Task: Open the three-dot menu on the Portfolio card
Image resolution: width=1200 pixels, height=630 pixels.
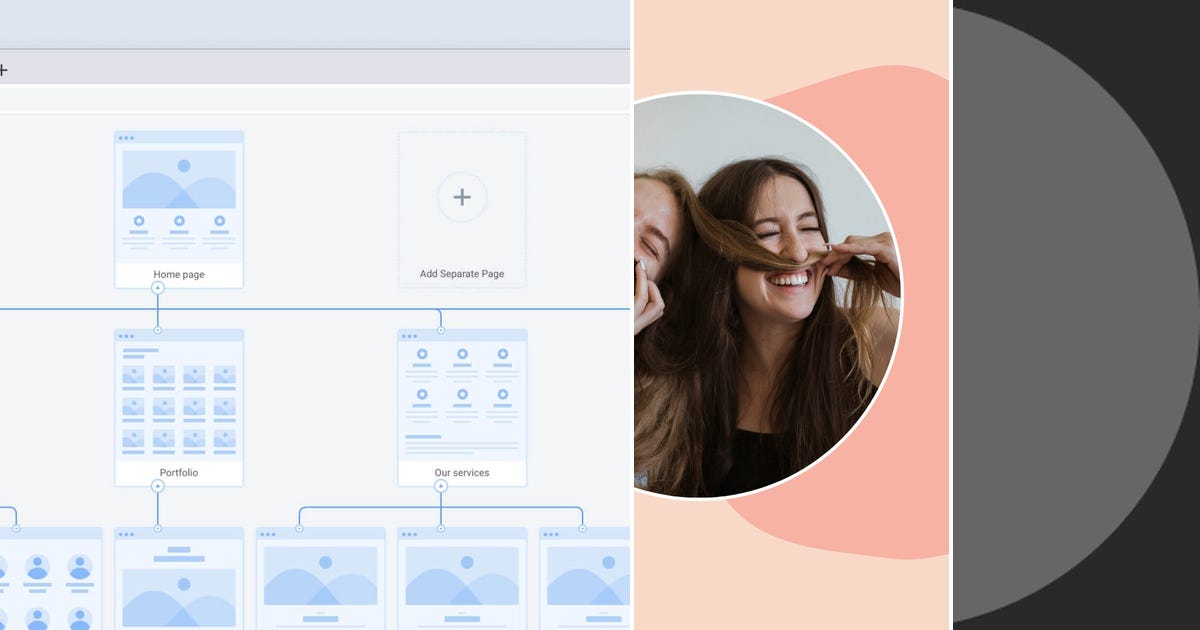Action: point(127,337)
